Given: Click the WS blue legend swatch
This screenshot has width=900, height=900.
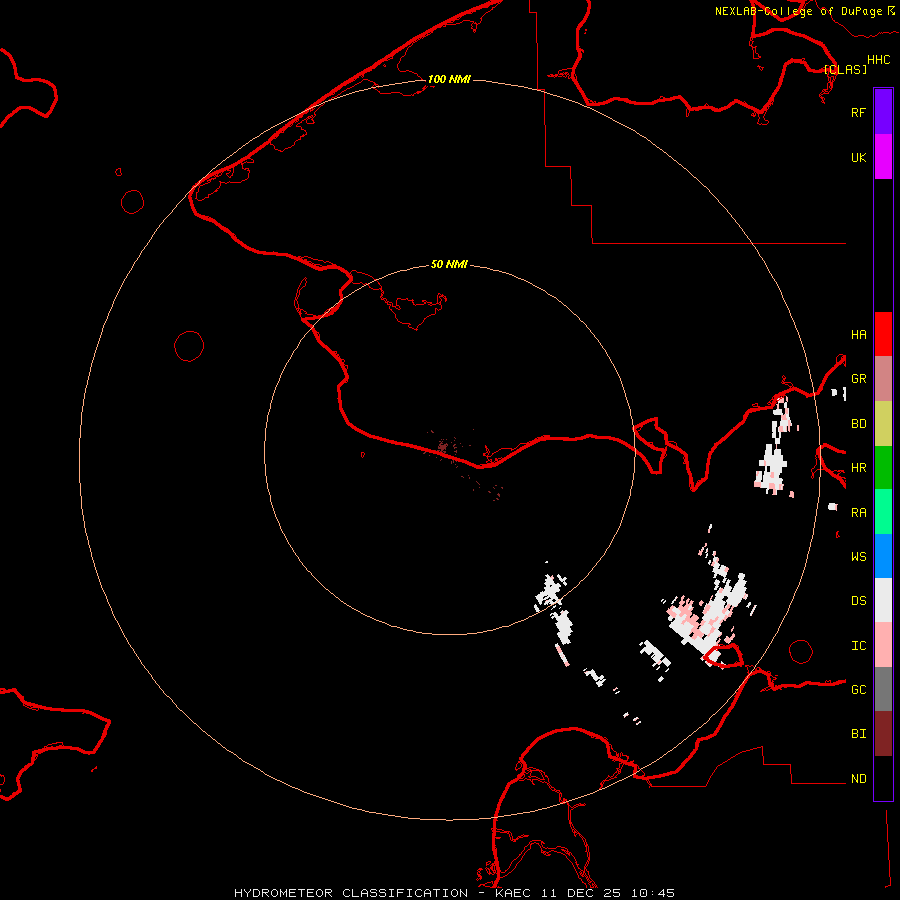Looking at the screenshot, I should (883, 556).
